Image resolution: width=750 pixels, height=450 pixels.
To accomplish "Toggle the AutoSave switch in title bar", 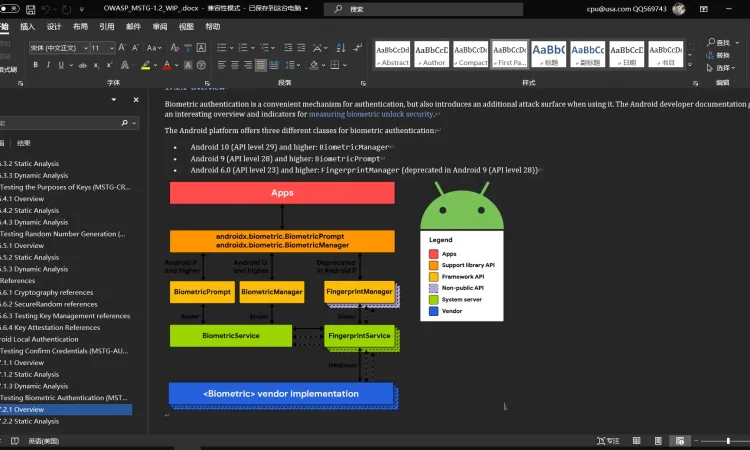I will (x=9, y=8).
